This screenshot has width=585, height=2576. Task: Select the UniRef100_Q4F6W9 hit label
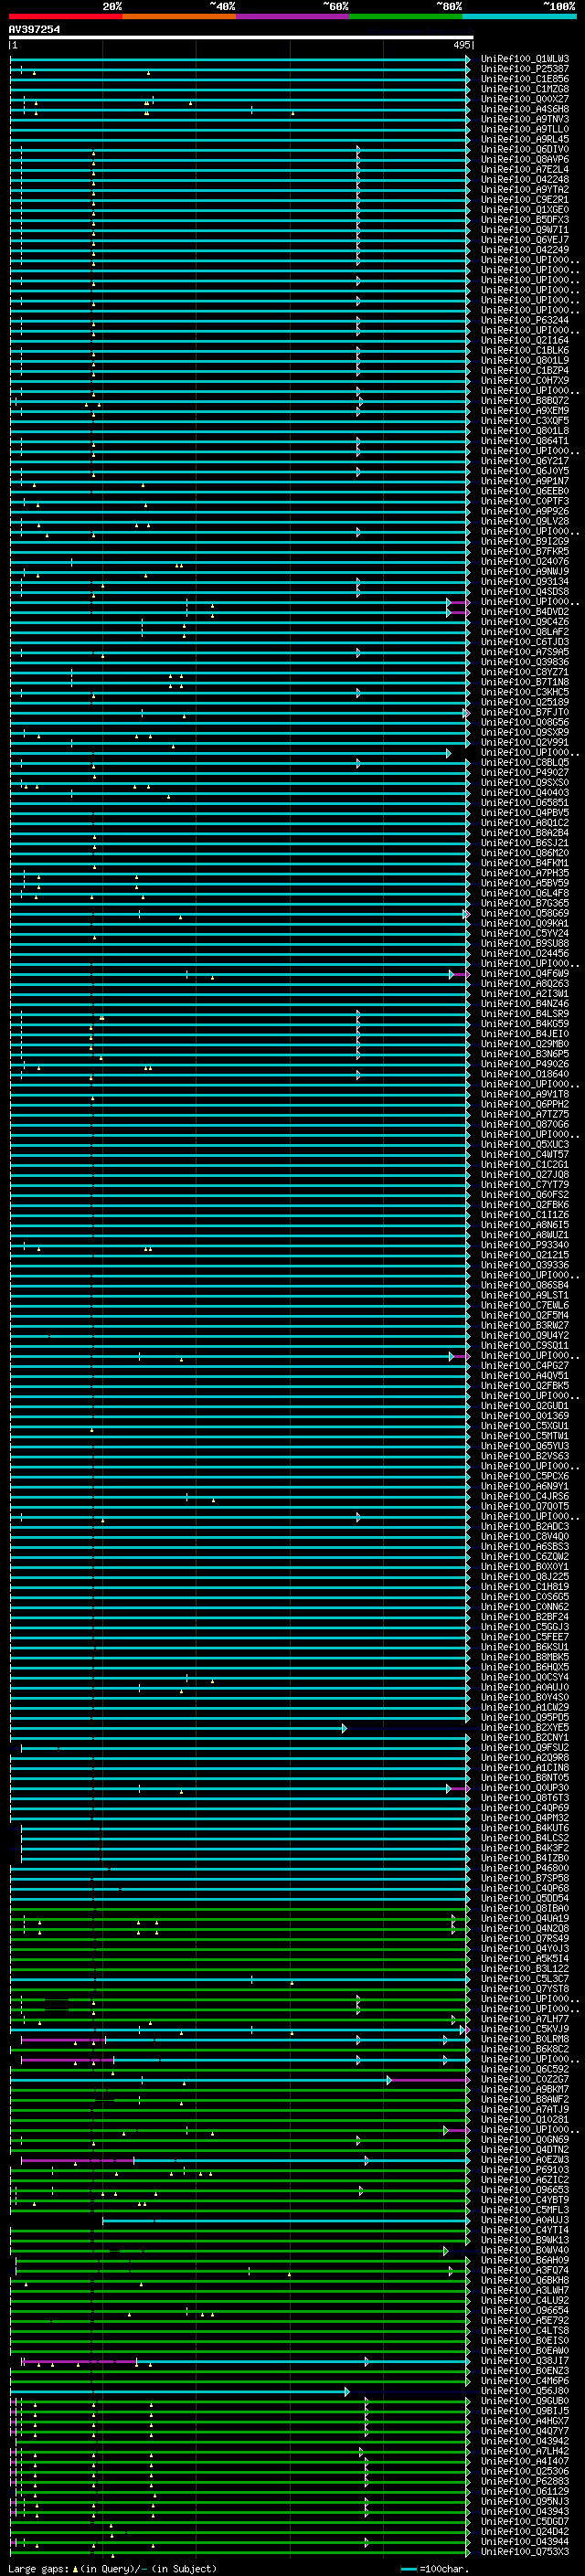[525, 974]
